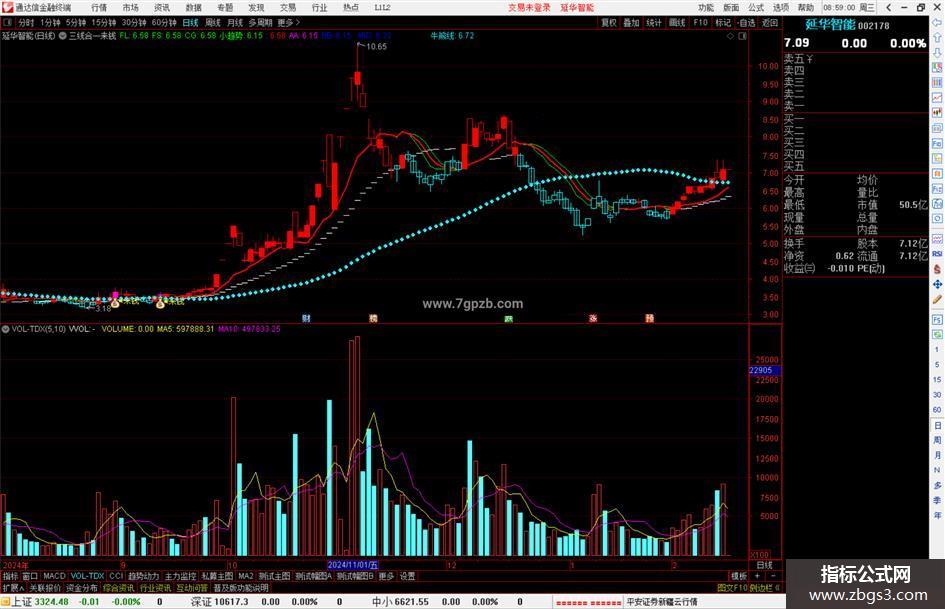The width and height of the screenshot is (945, 609).
Task: Click the 季 period shortcut in sidebar
Action: [937, 500]
